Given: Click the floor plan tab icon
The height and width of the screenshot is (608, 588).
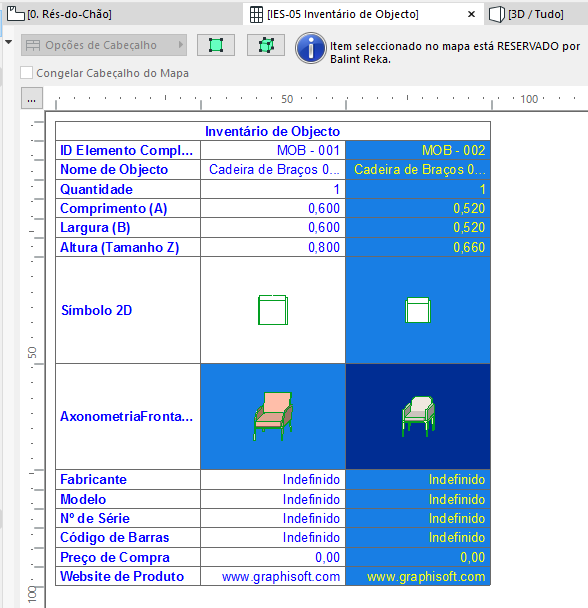Looking at the screenshot, I should point(16,14).
